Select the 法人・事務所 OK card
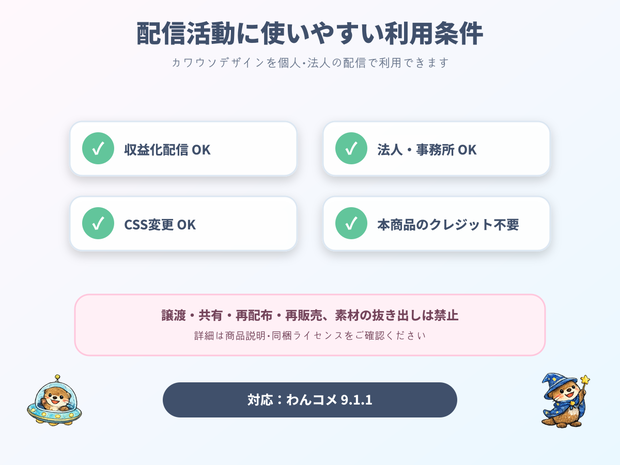Image resolution: width=620 pixels, height=465 pixels. pyautogui.click(x=437, y=149)
